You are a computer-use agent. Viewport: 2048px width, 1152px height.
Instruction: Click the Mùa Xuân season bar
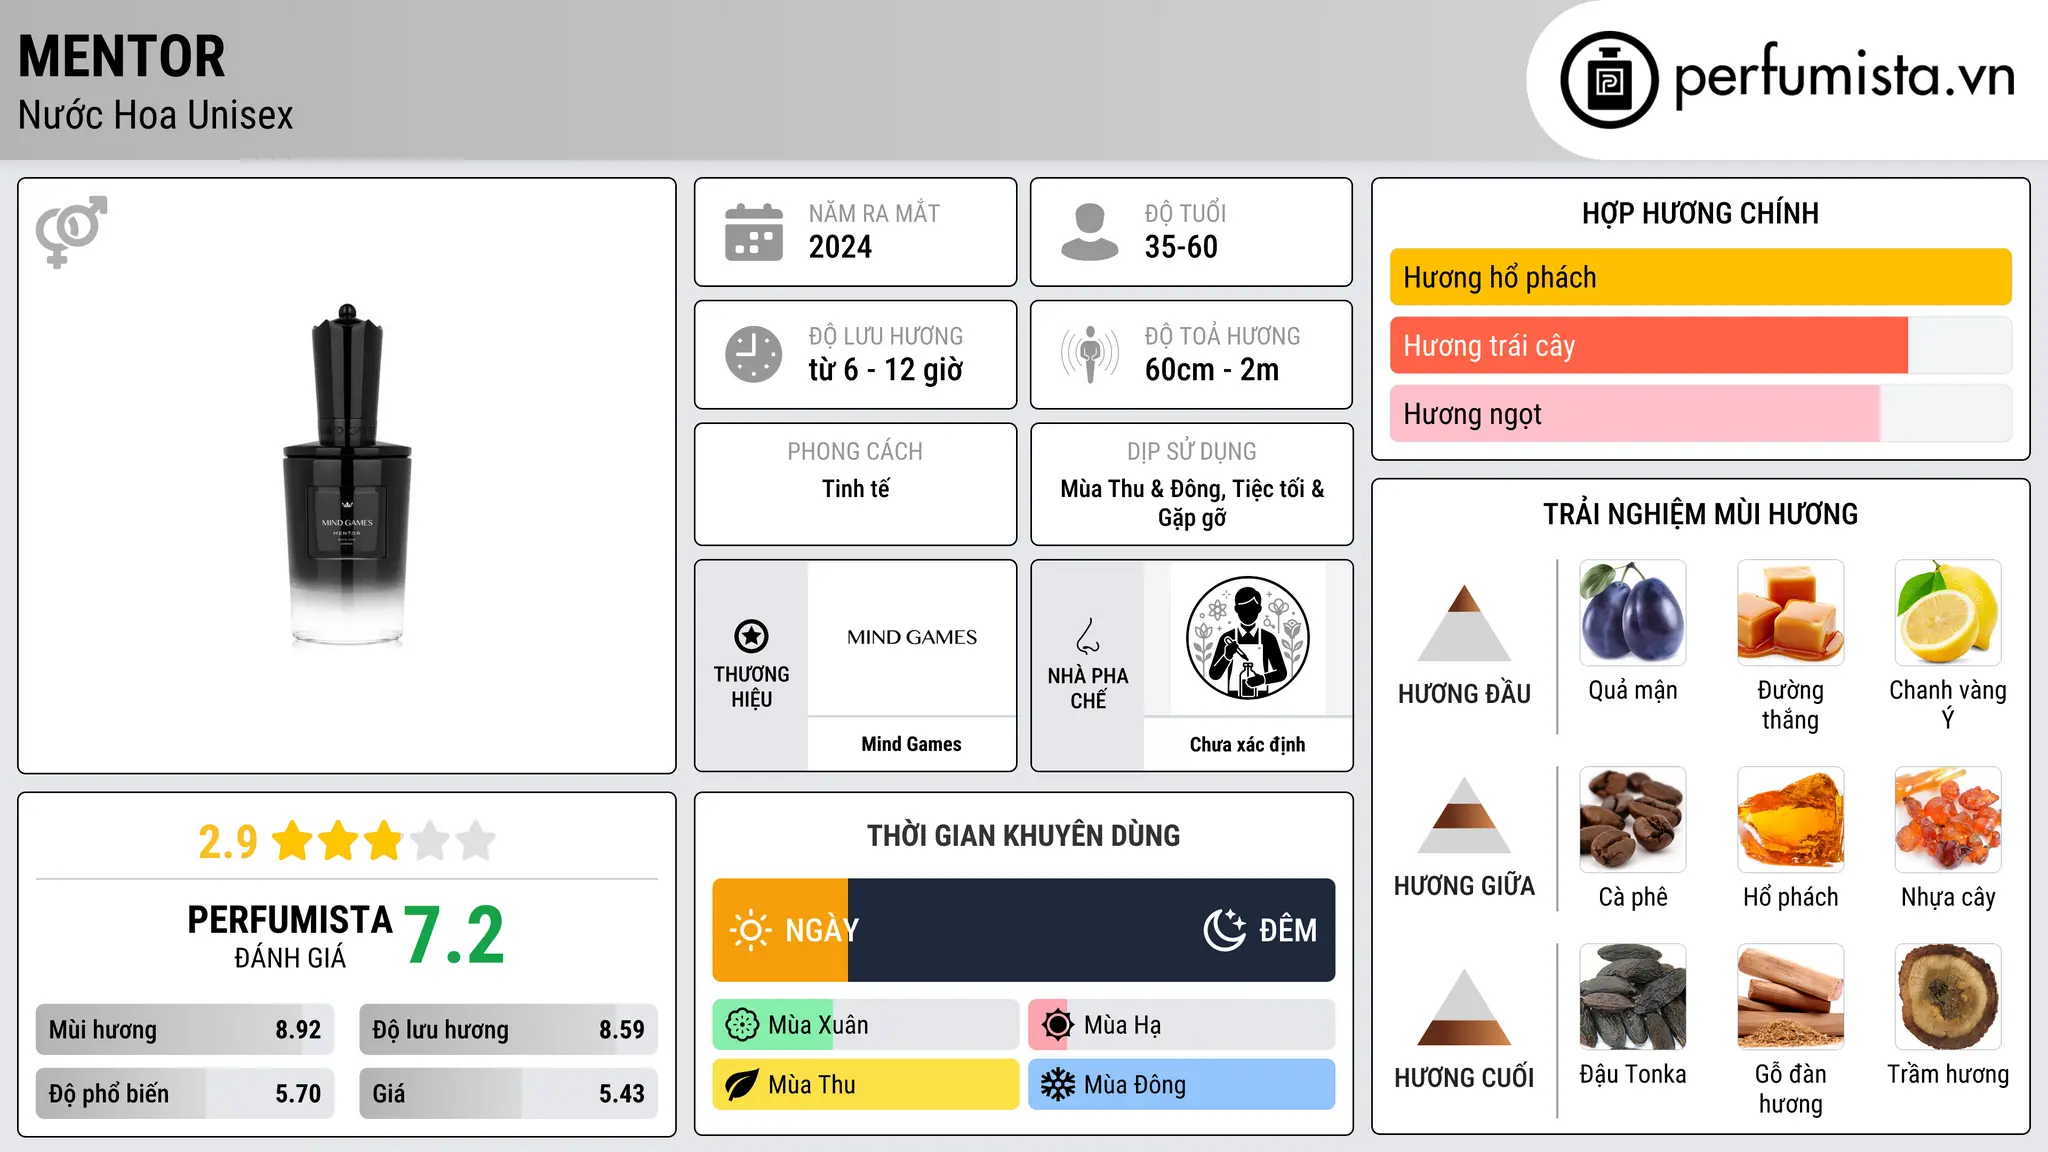[x=866, y=1025]
